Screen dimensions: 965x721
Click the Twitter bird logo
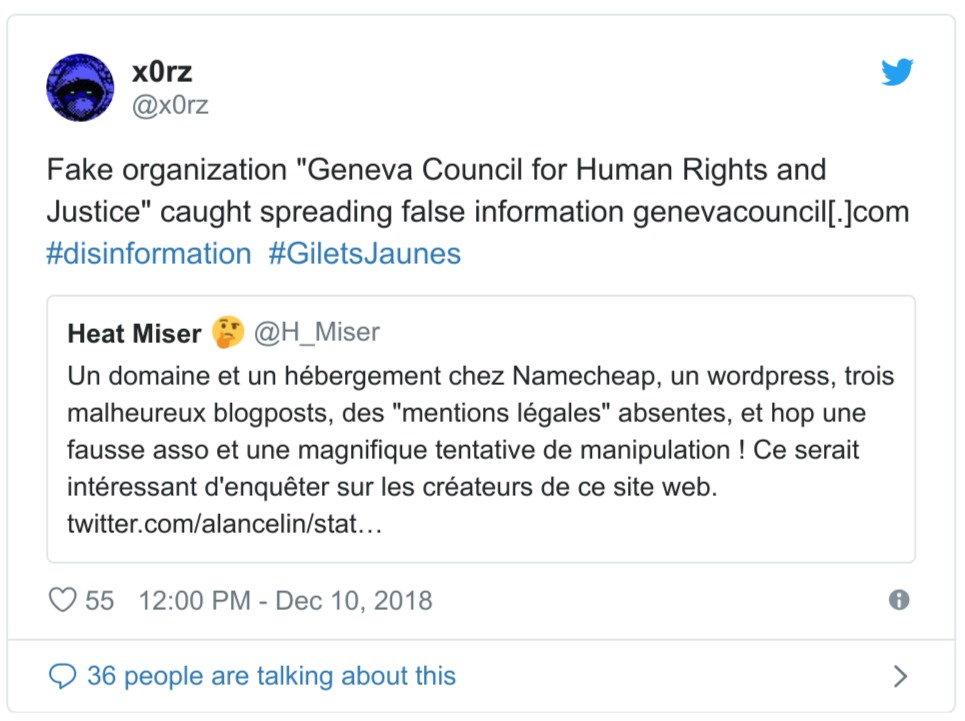coord(897,73)
